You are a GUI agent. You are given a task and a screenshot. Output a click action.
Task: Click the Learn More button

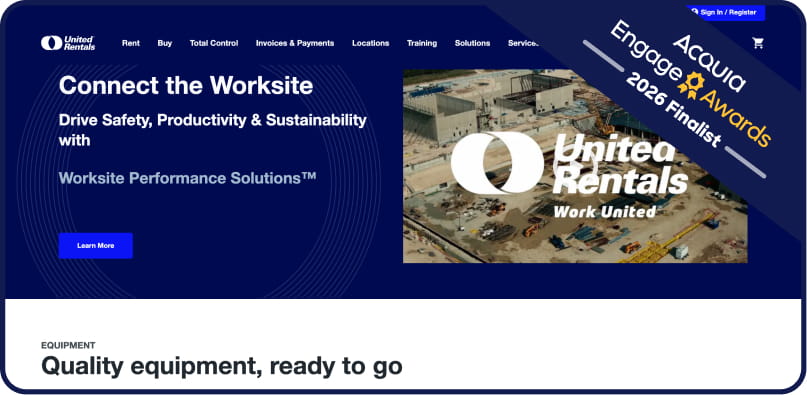(96, 246)
